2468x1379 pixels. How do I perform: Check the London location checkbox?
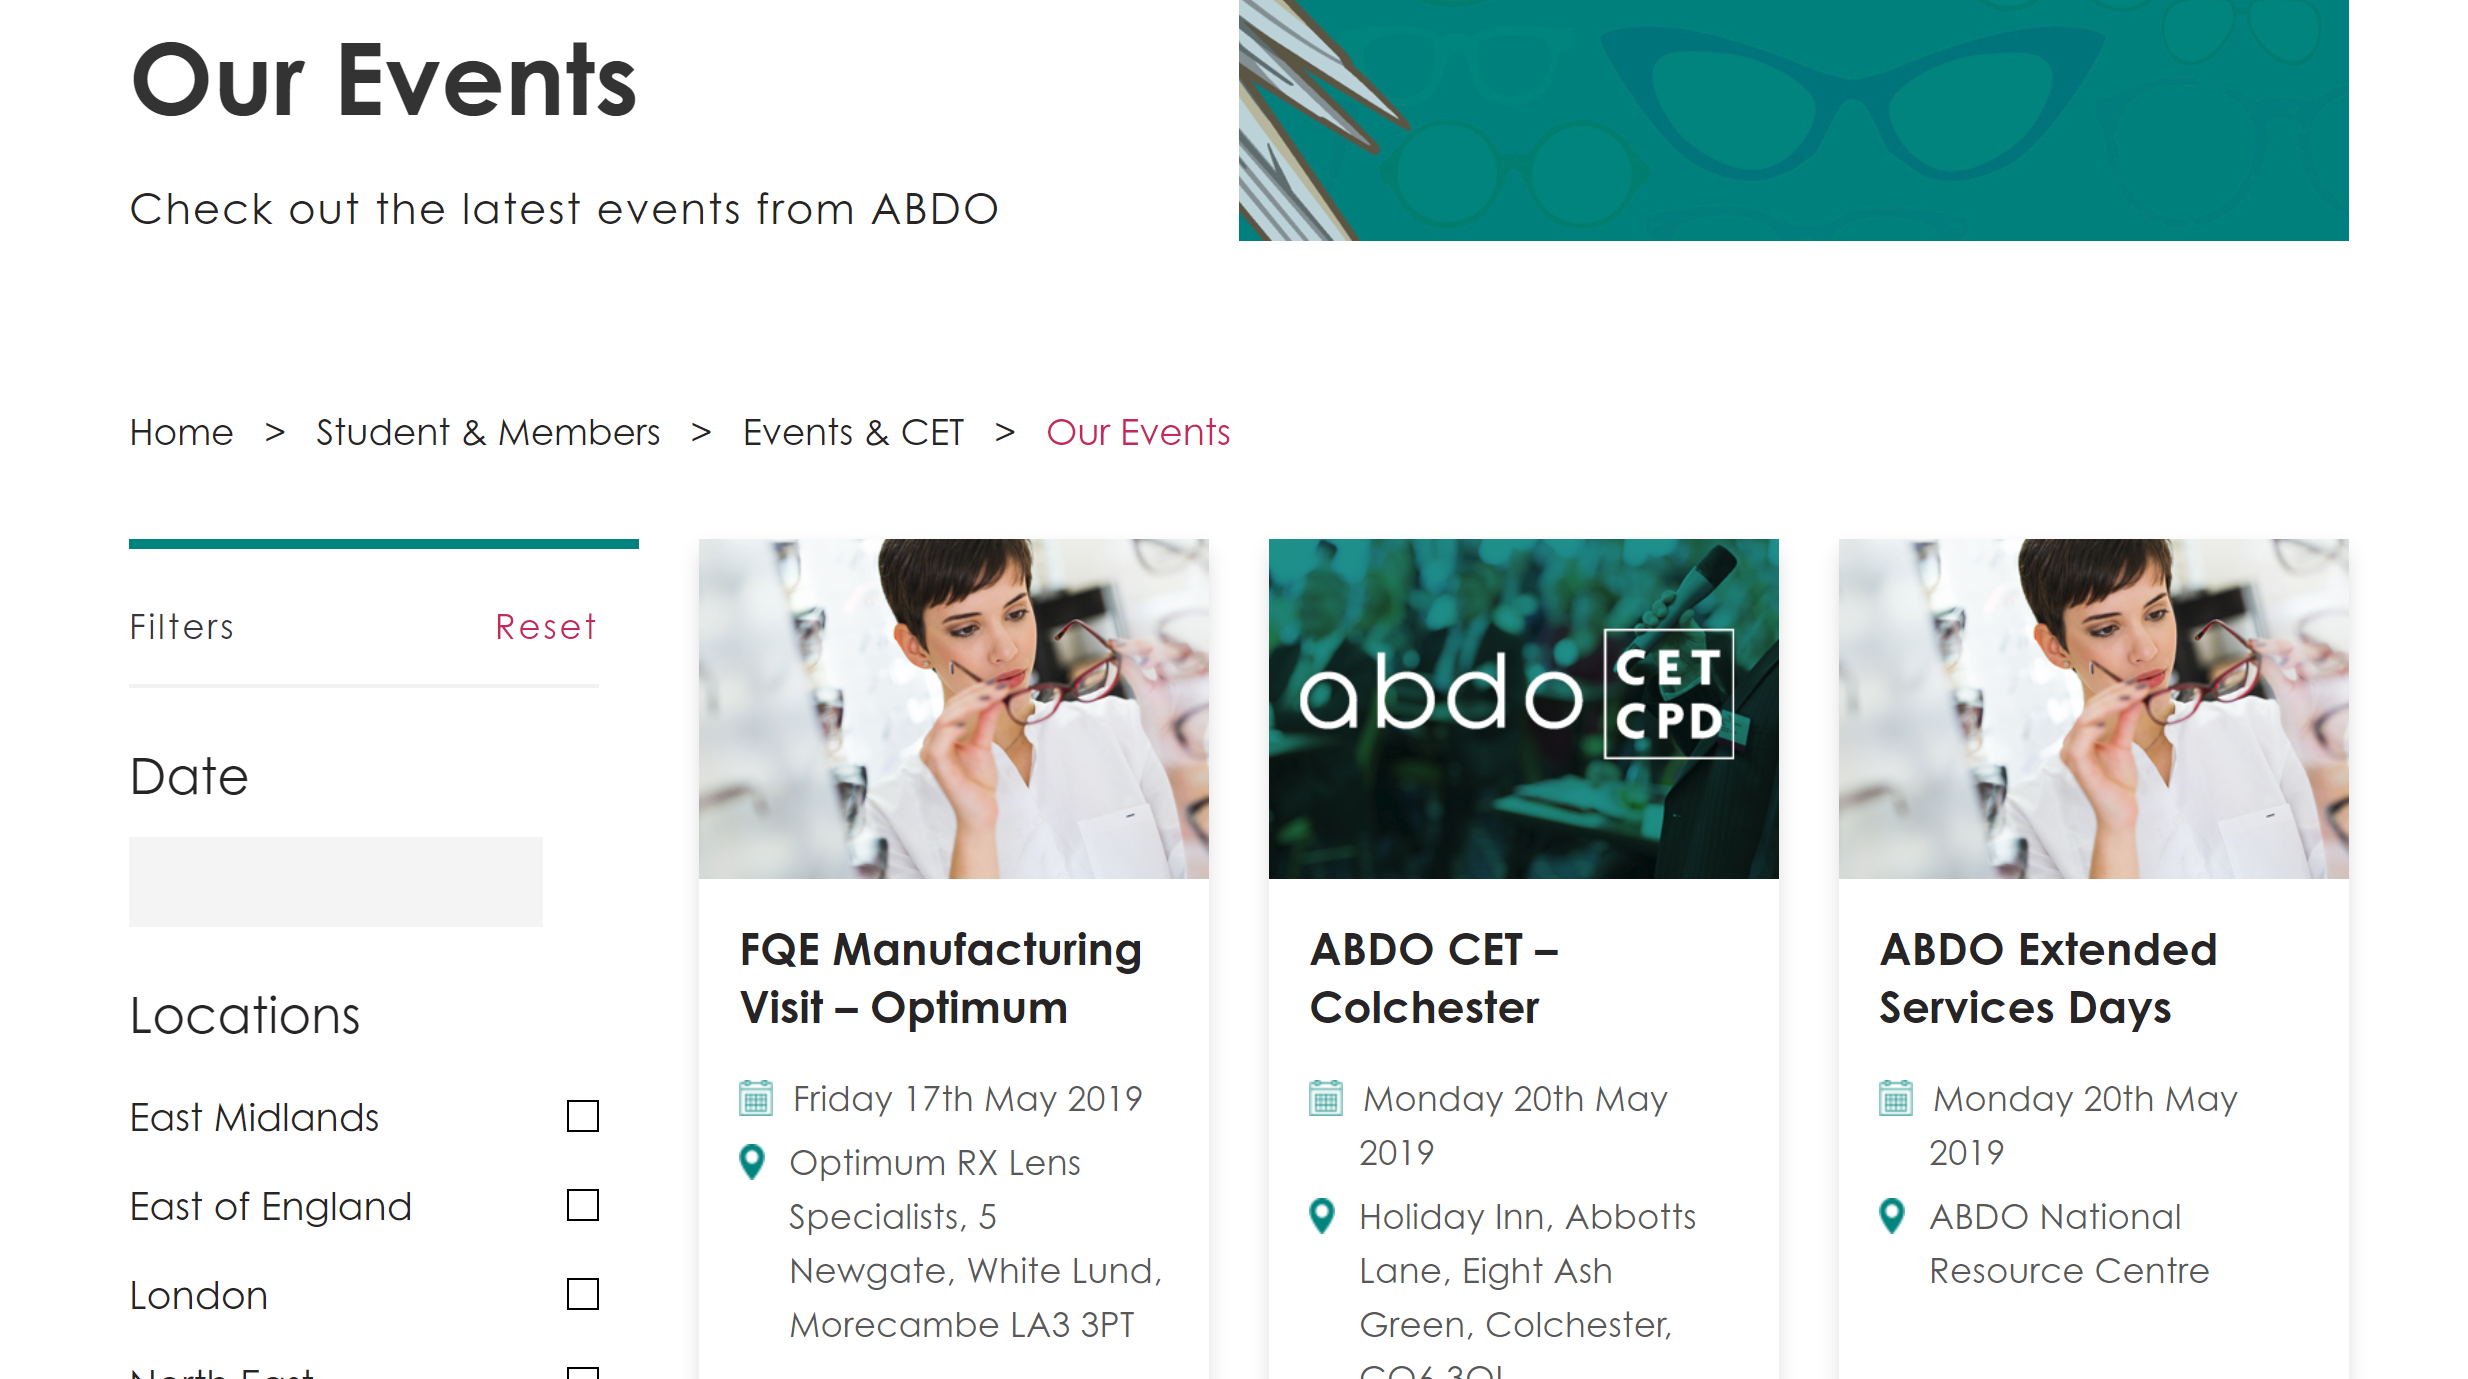tap(582, 1294)
